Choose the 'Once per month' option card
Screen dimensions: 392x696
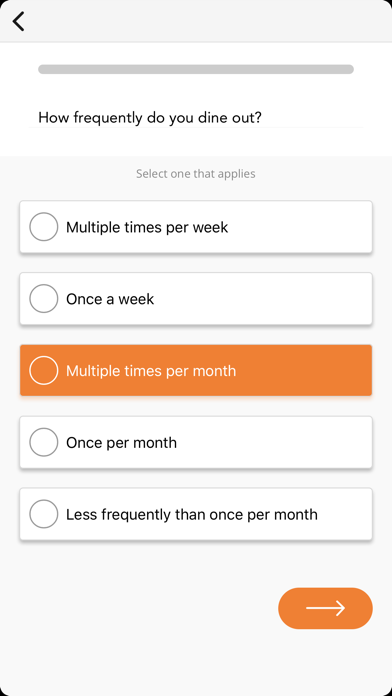click(196, 442)
